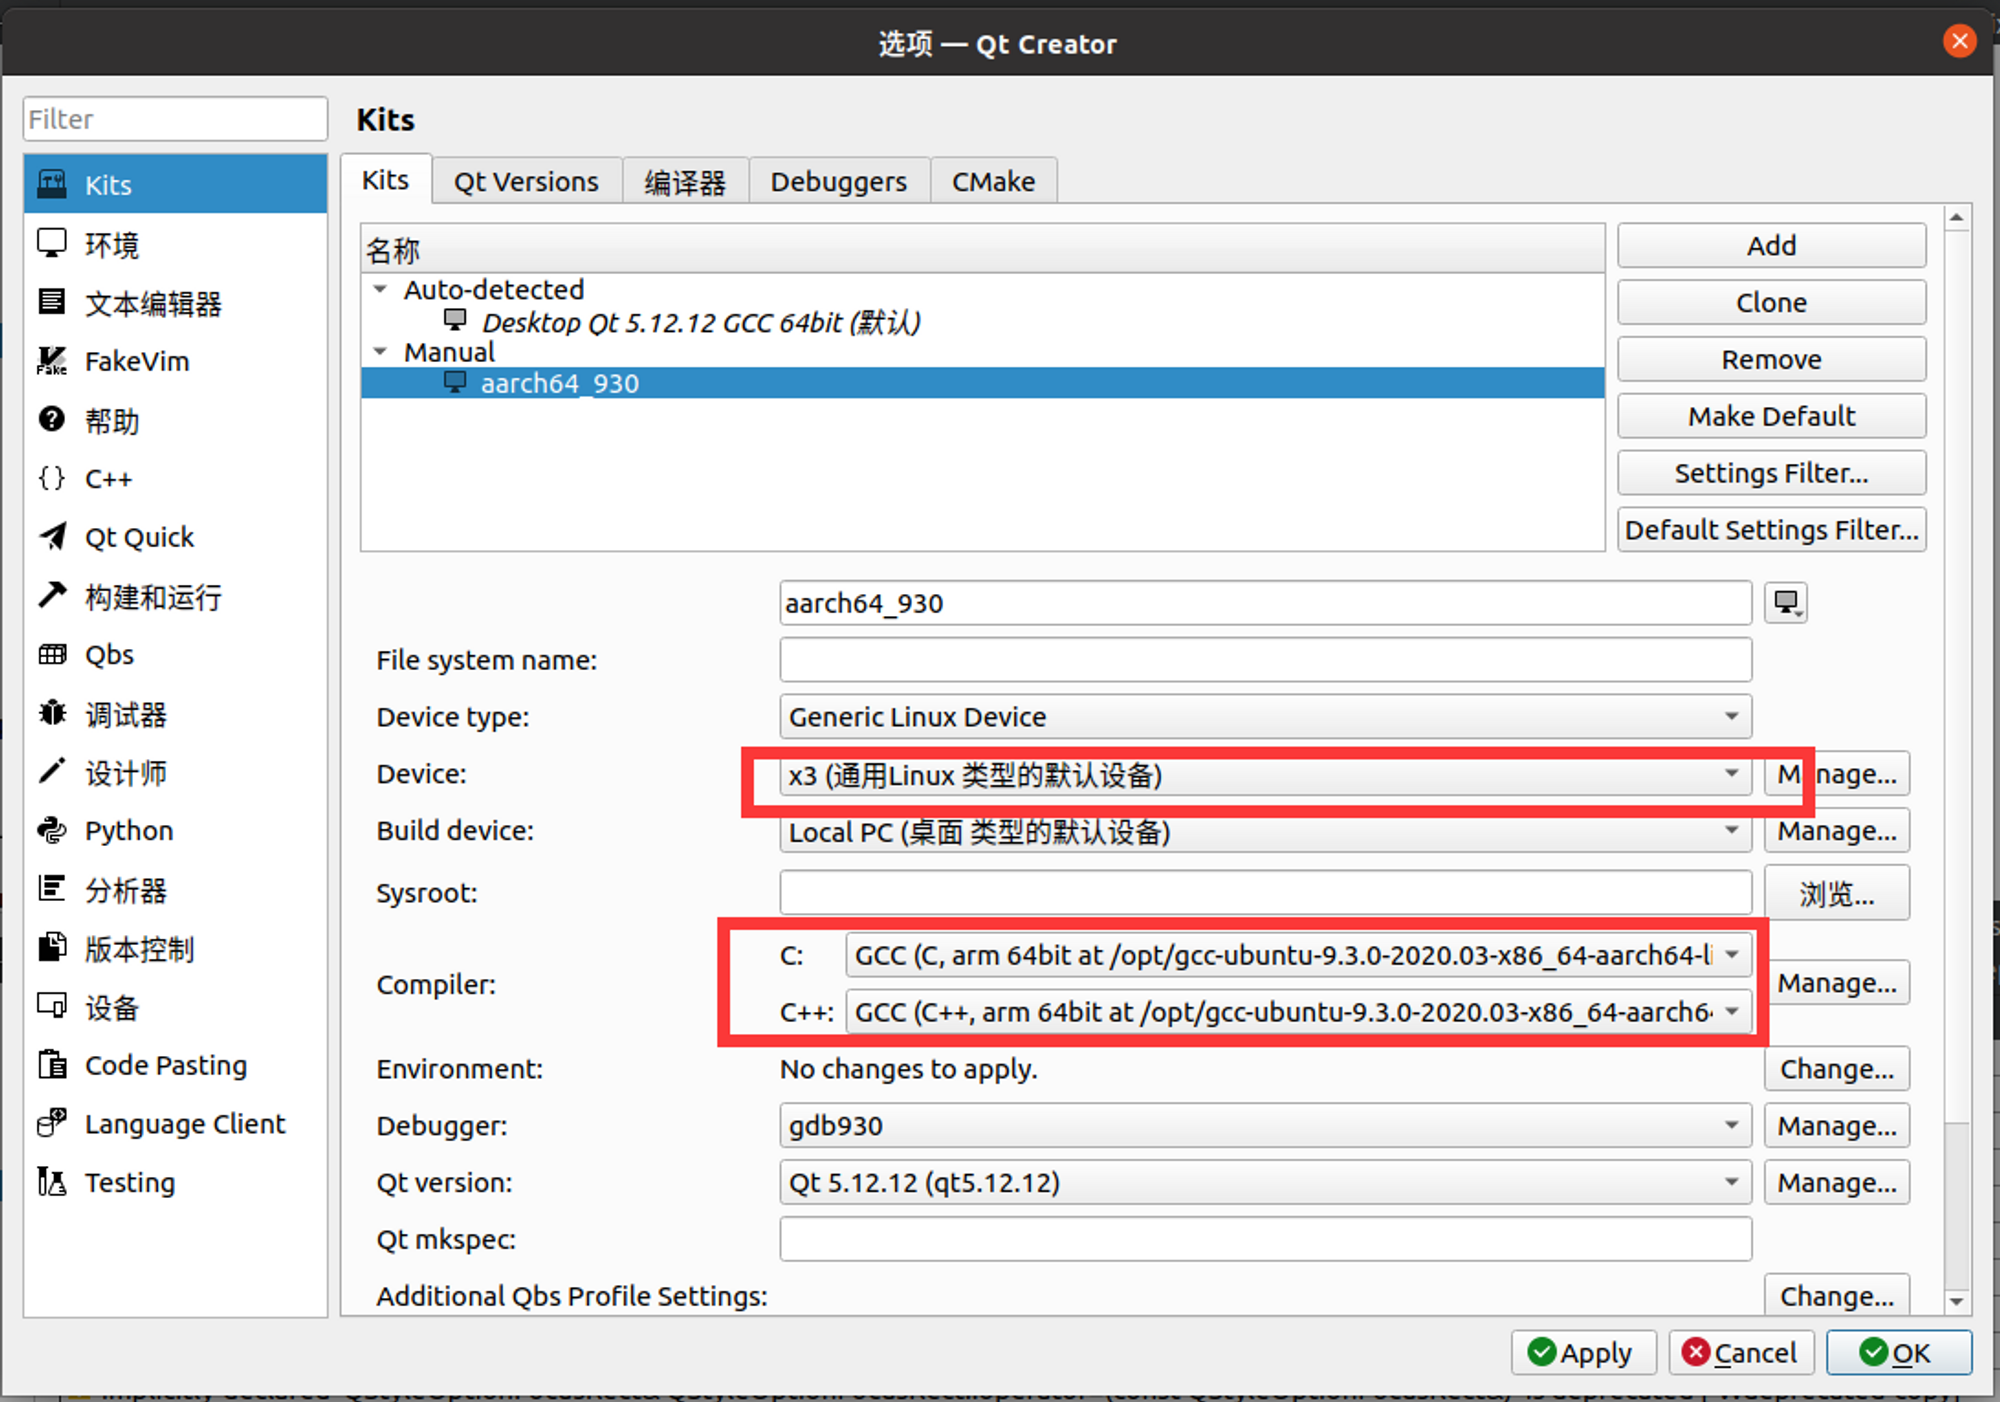The width and height of the screenshot is (2000, 1402).
Task: Click OK button
Action: tap(1899, 1353)
